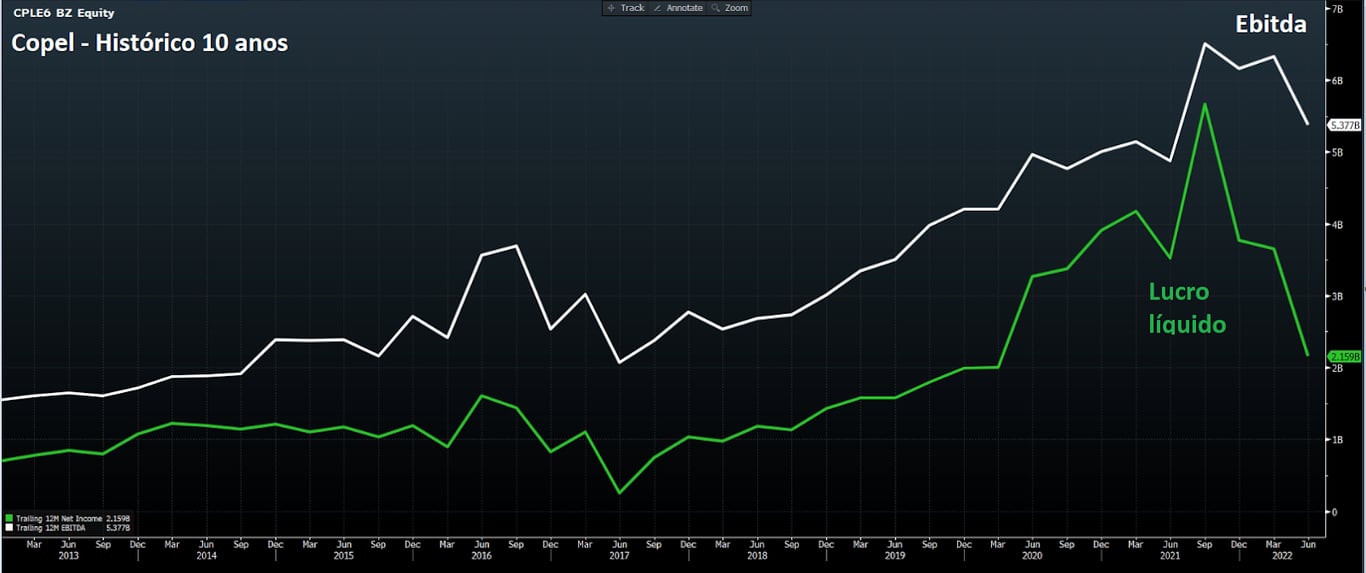This screenshot has height=573, width=1366.
Task: Click the 2019 year label on time axis
Action: point(894,555)
